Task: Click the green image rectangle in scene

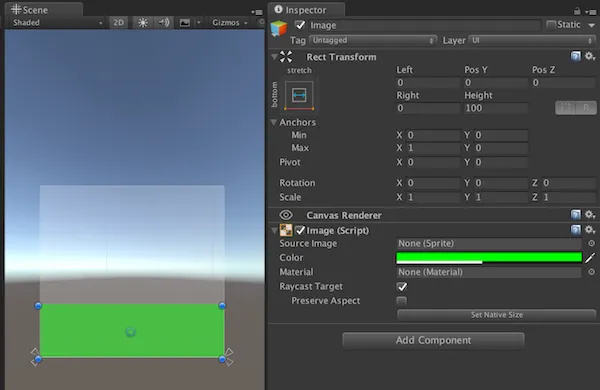Action: coord(132,331)
